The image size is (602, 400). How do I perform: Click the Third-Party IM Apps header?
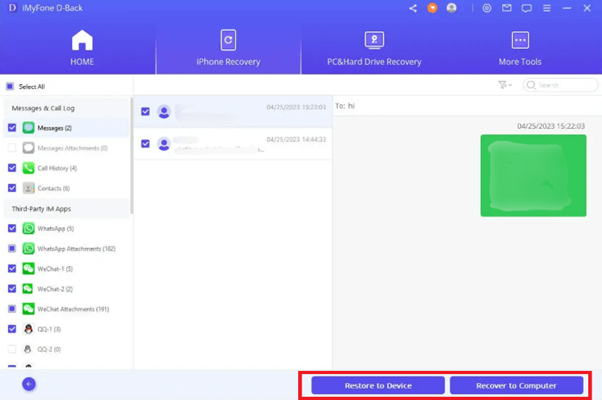tap(66, 209)
